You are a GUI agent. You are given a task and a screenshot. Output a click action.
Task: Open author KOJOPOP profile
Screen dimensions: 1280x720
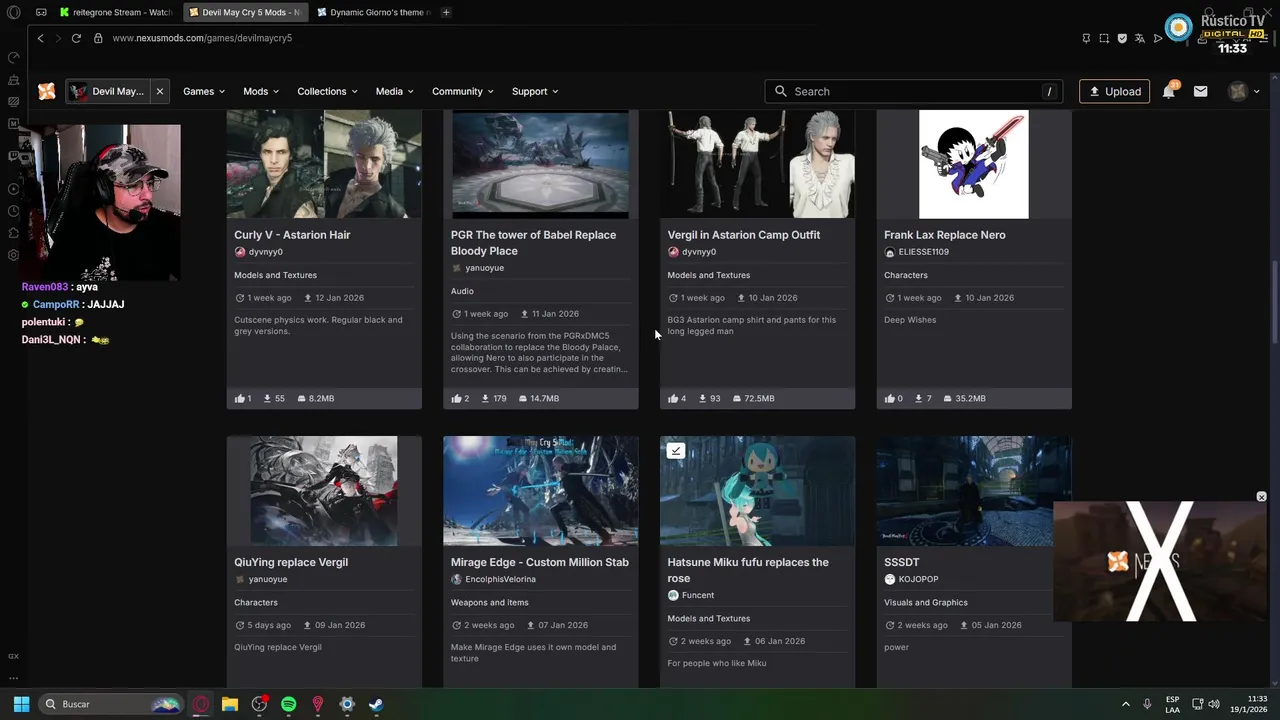[x=918, y=579]
